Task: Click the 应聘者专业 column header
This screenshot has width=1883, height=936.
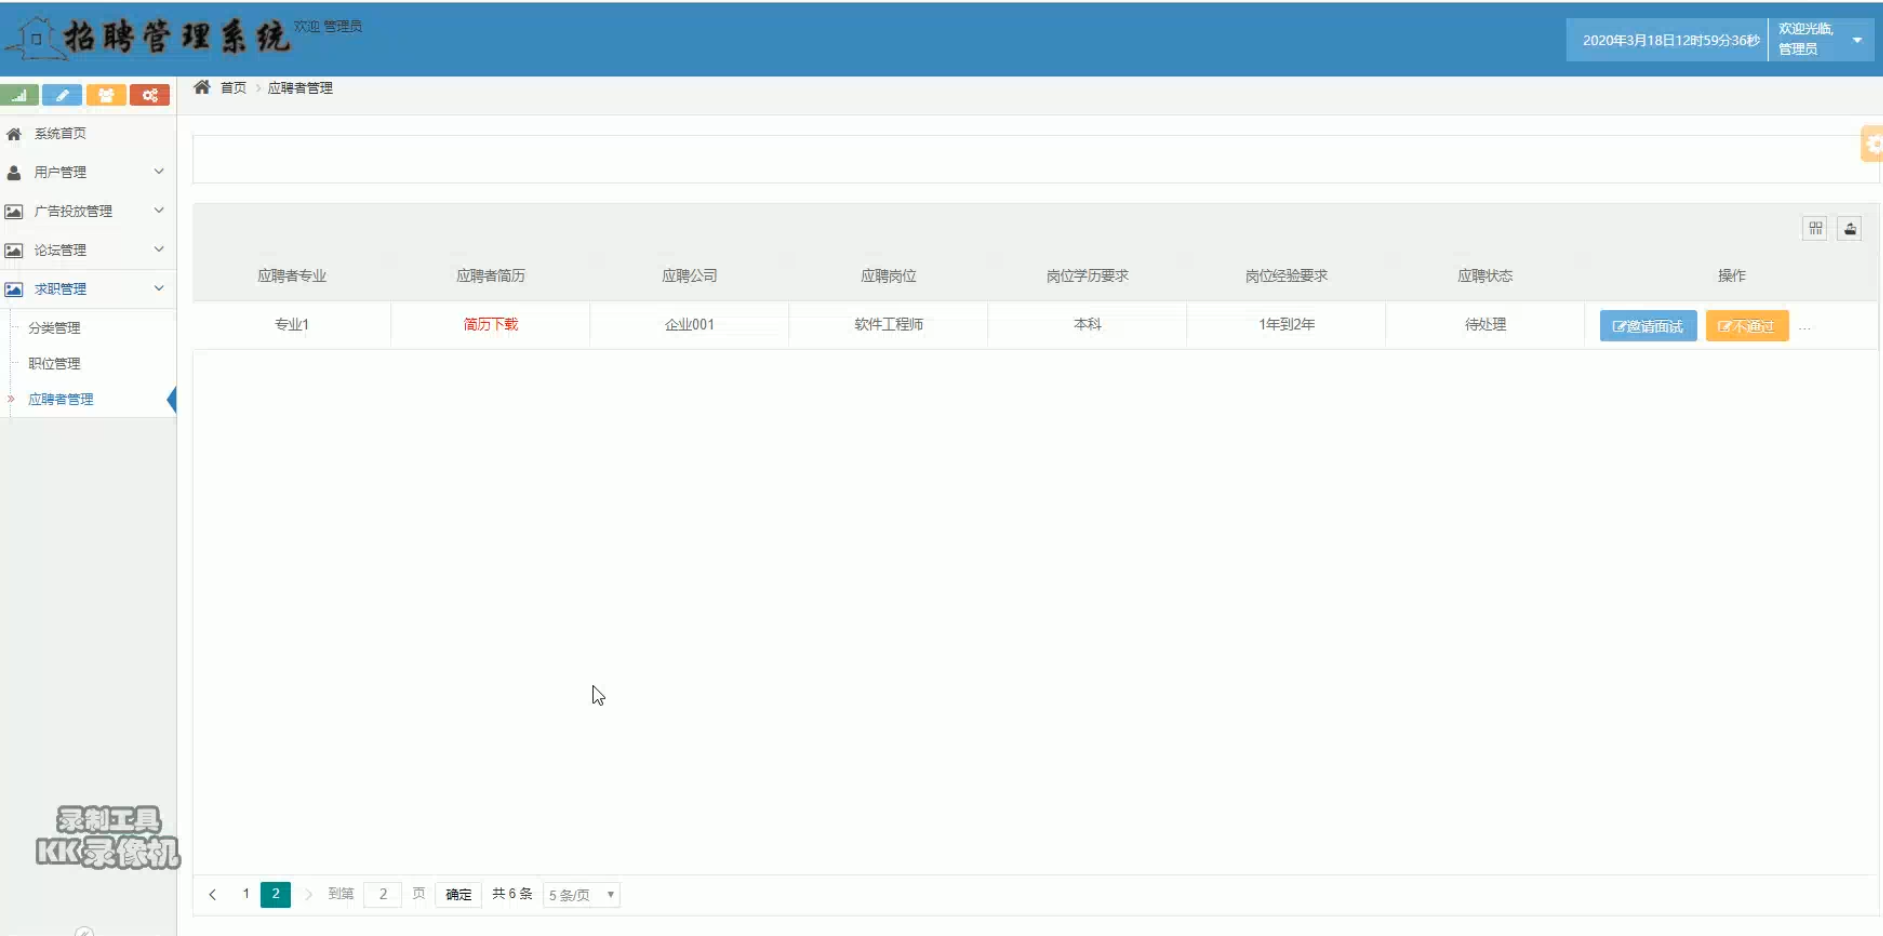Action: (x=292, y=275)
